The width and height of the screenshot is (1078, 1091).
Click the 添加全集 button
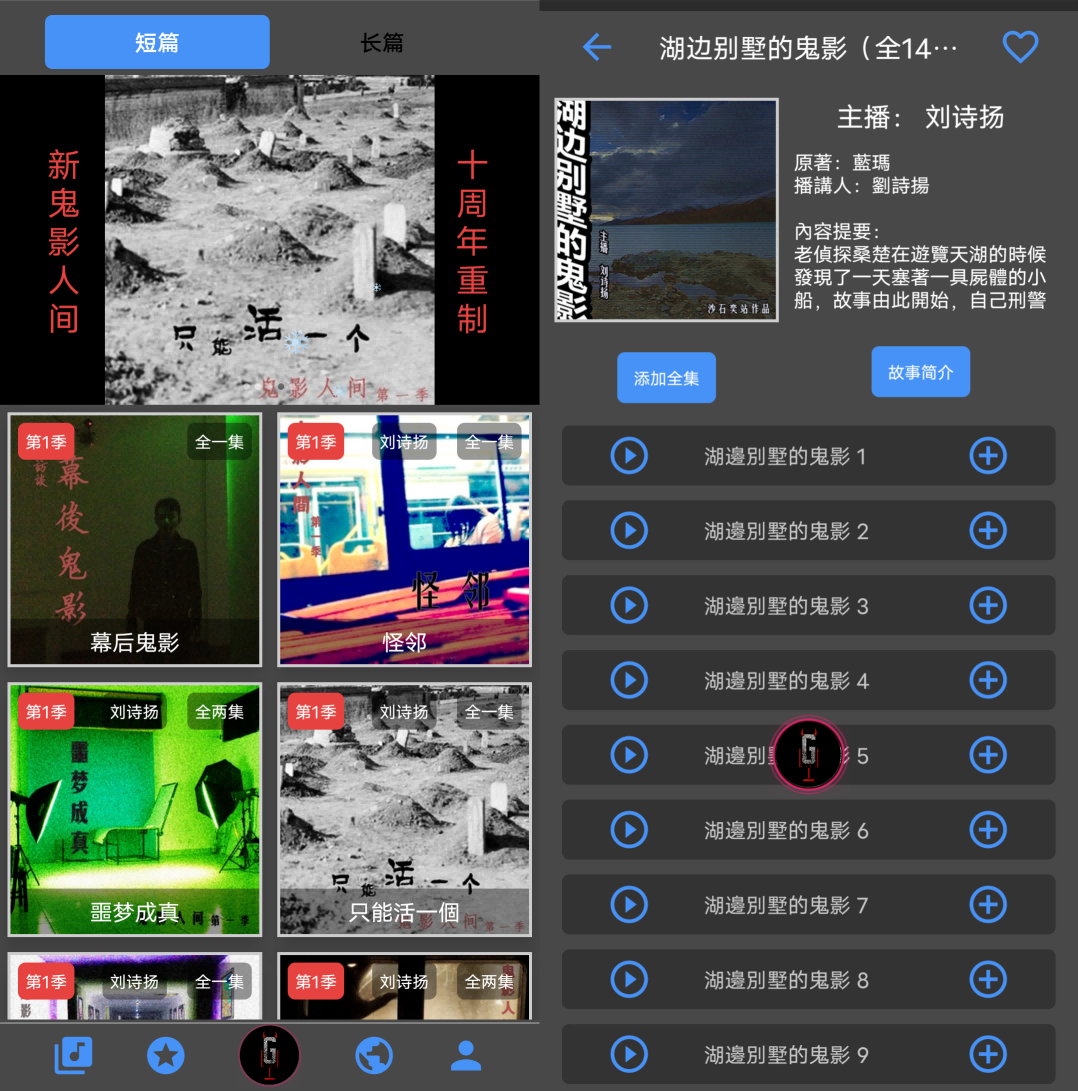point(666,378)
